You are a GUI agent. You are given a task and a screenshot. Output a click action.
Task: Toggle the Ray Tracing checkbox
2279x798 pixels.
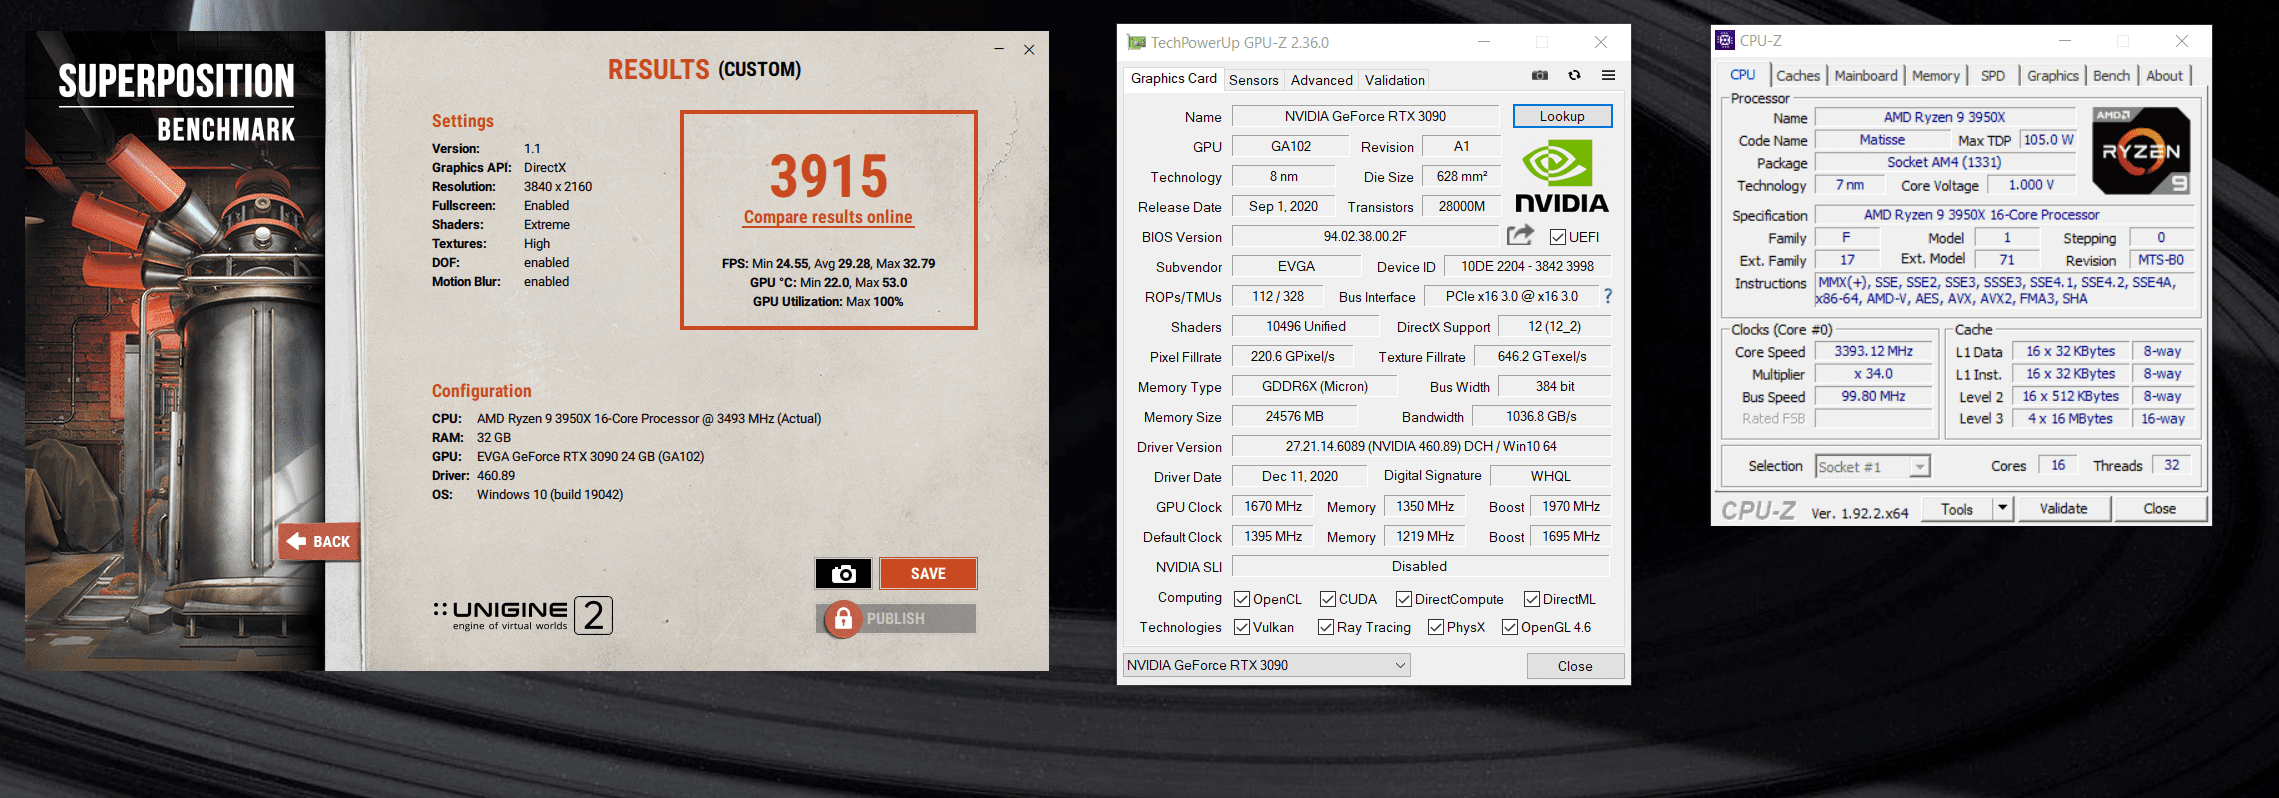pos(1326,627)
